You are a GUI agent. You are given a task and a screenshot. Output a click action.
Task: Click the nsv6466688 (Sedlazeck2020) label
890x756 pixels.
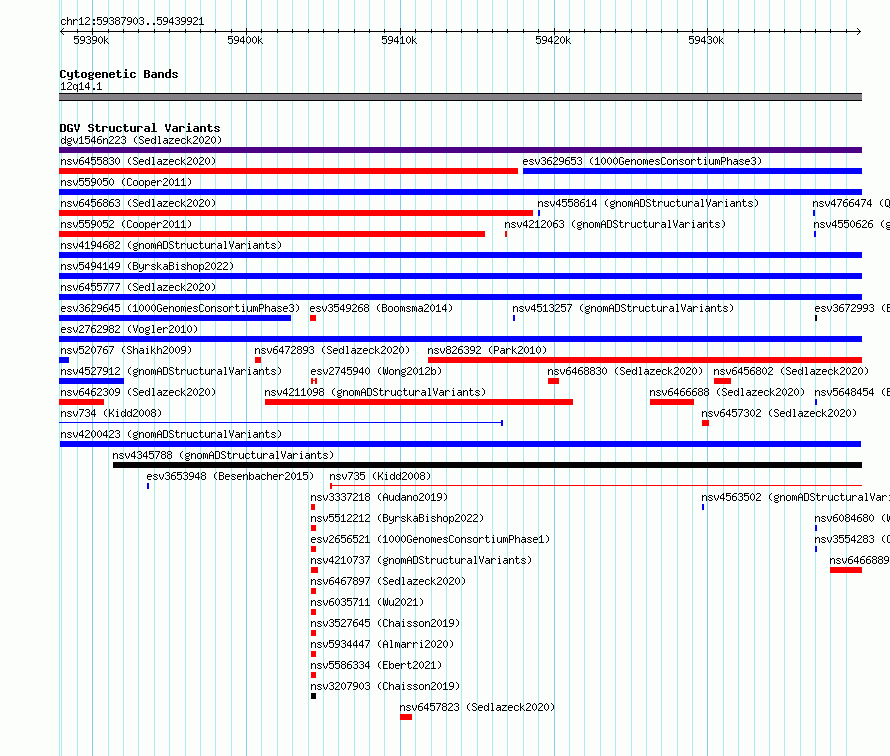(727, 392)
